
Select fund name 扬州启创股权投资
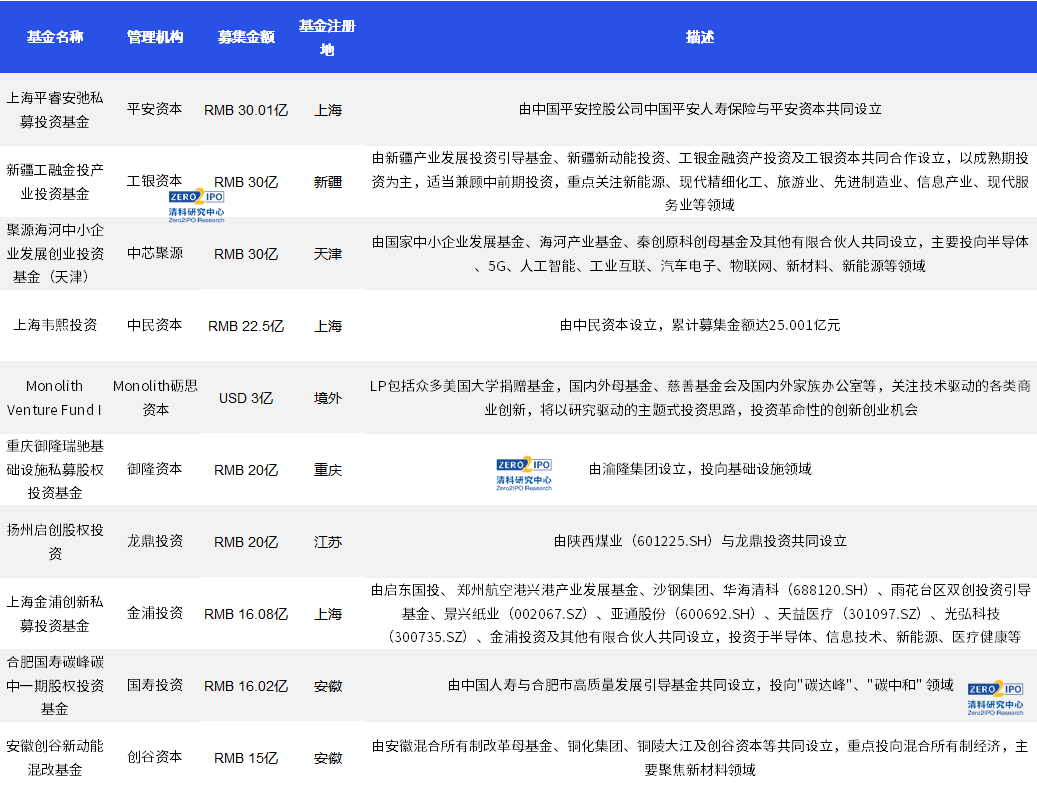coord(55,542)
